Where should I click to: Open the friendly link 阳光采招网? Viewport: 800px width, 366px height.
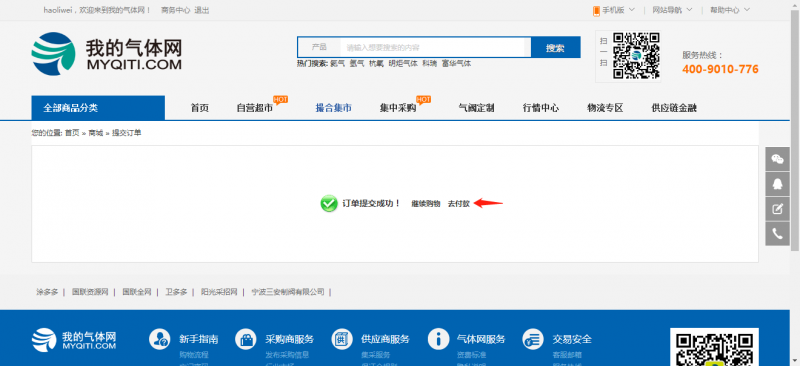(219, 292)
